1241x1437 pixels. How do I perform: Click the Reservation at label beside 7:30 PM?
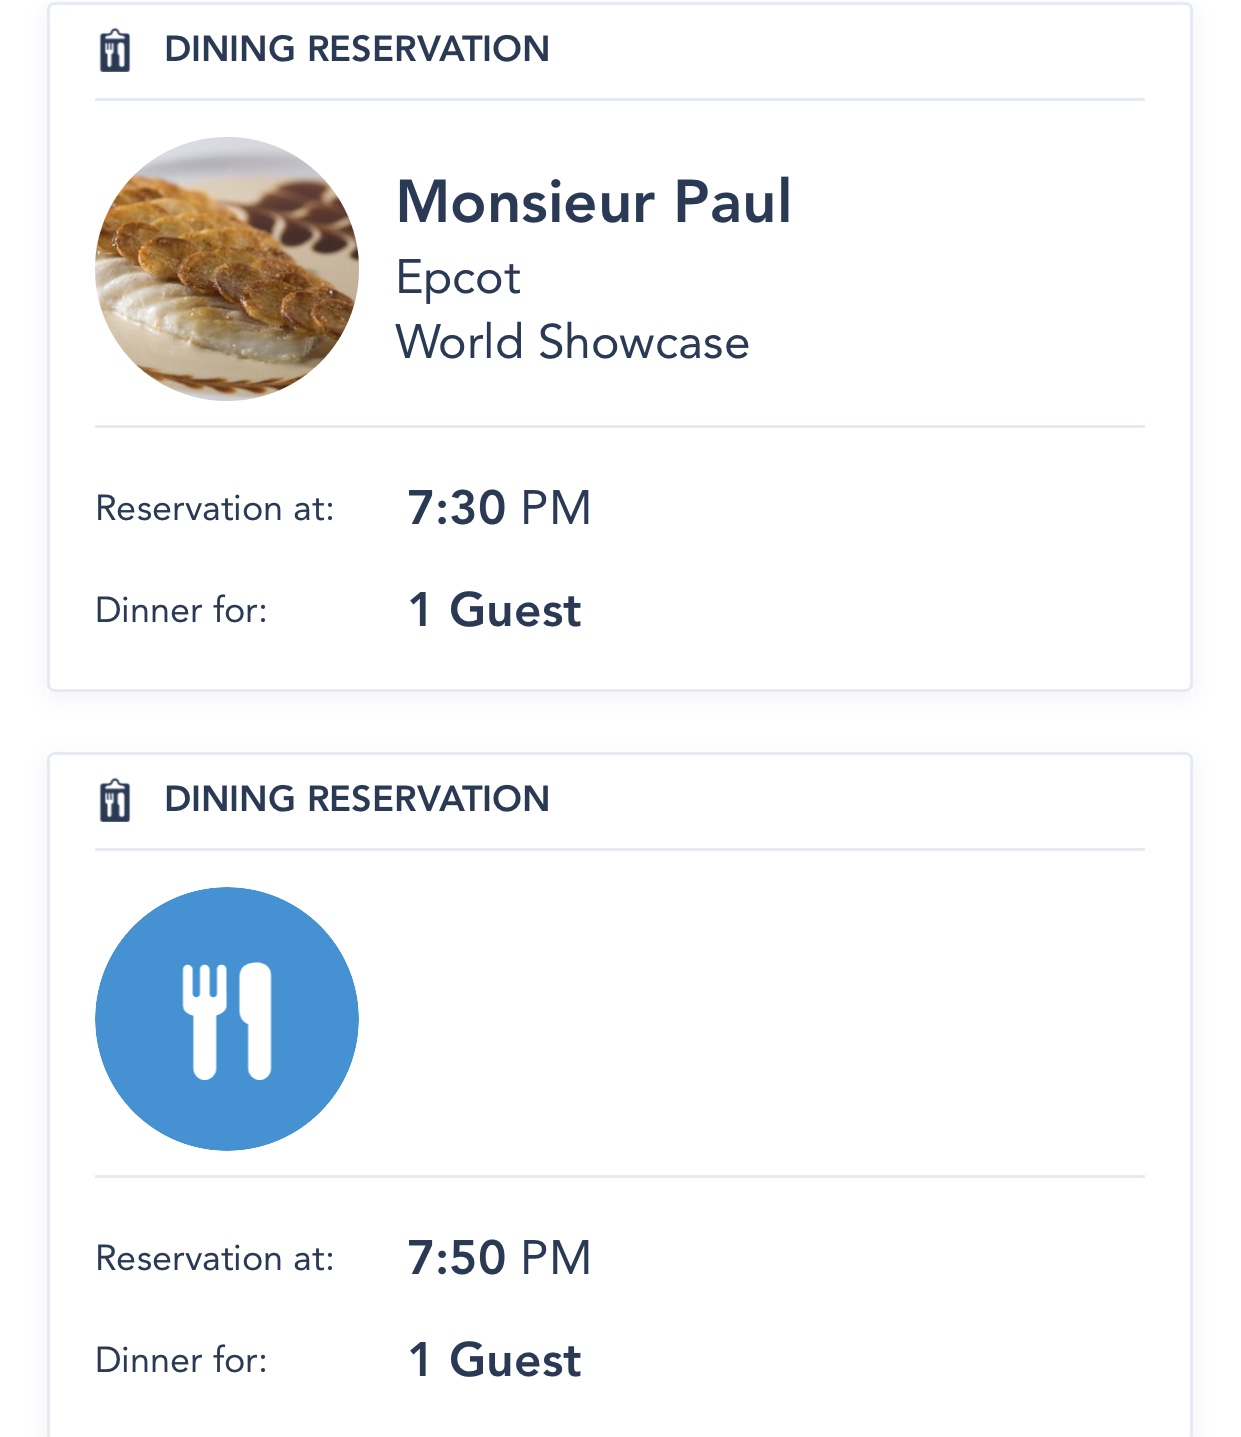(215, 509)
